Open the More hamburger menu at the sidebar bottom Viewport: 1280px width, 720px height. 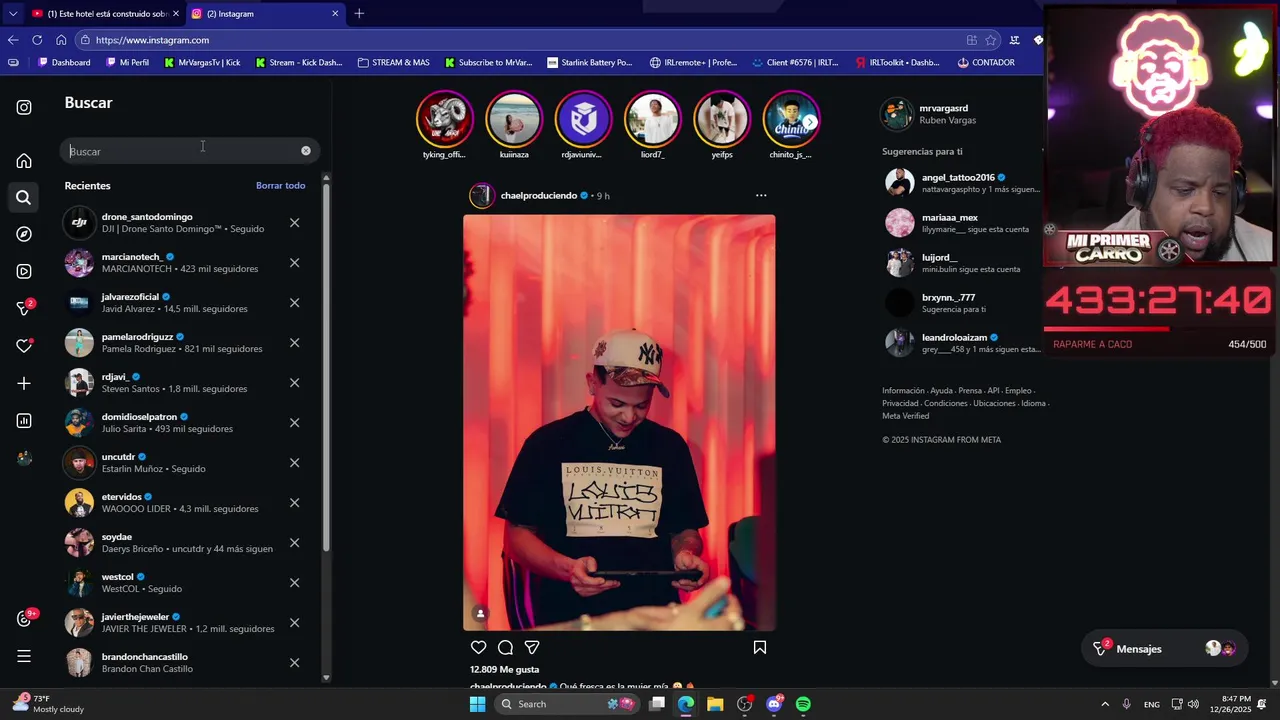[x=24, y=657]
